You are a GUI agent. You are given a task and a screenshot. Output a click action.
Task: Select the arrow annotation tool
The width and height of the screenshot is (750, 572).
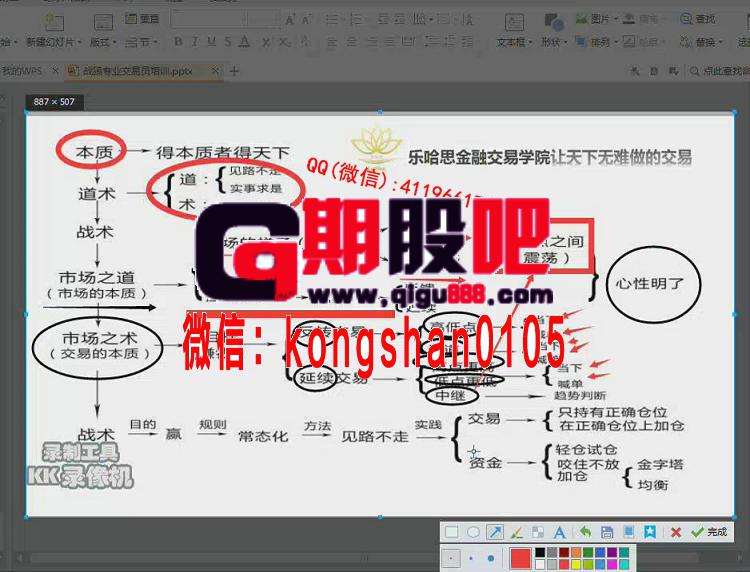click(x=495, y=532)
